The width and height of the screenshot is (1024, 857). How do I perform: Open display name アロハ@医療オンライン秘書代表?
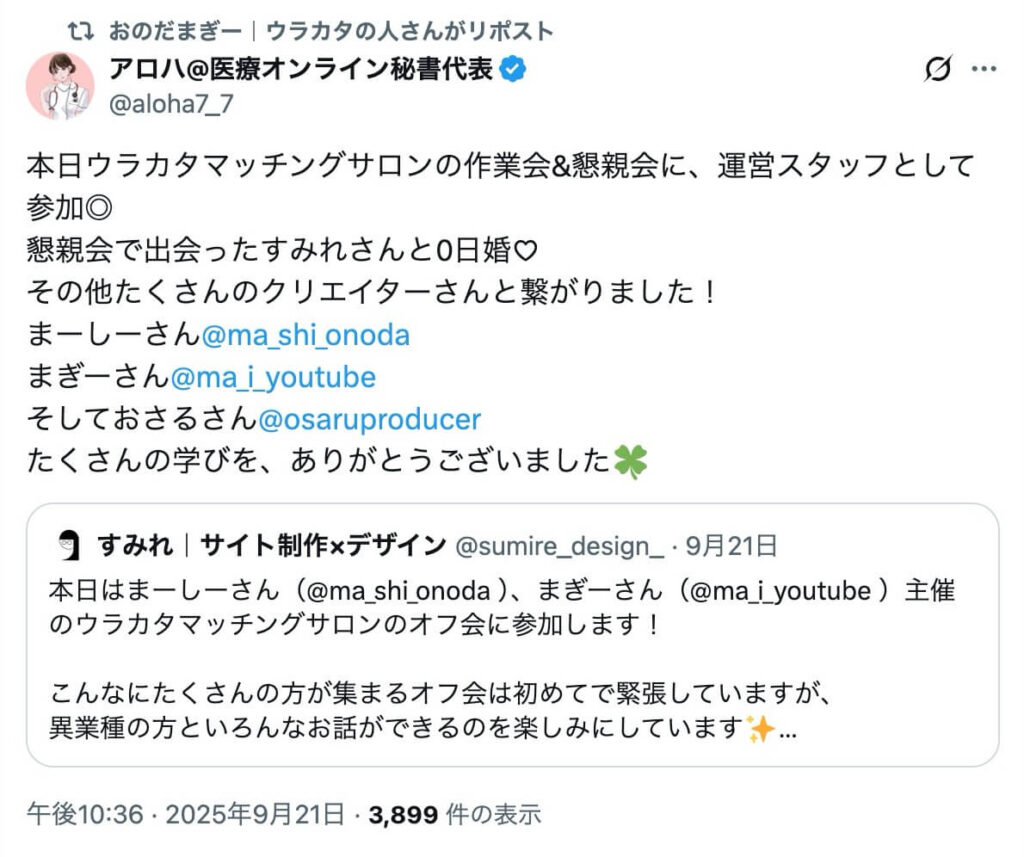point(301,70)
